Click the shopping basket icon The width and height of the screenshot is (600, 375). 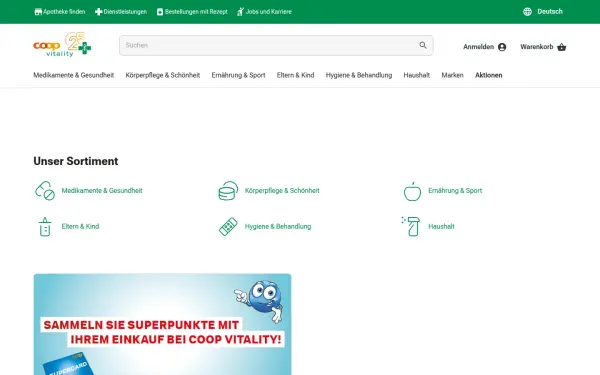coord(561,47)
